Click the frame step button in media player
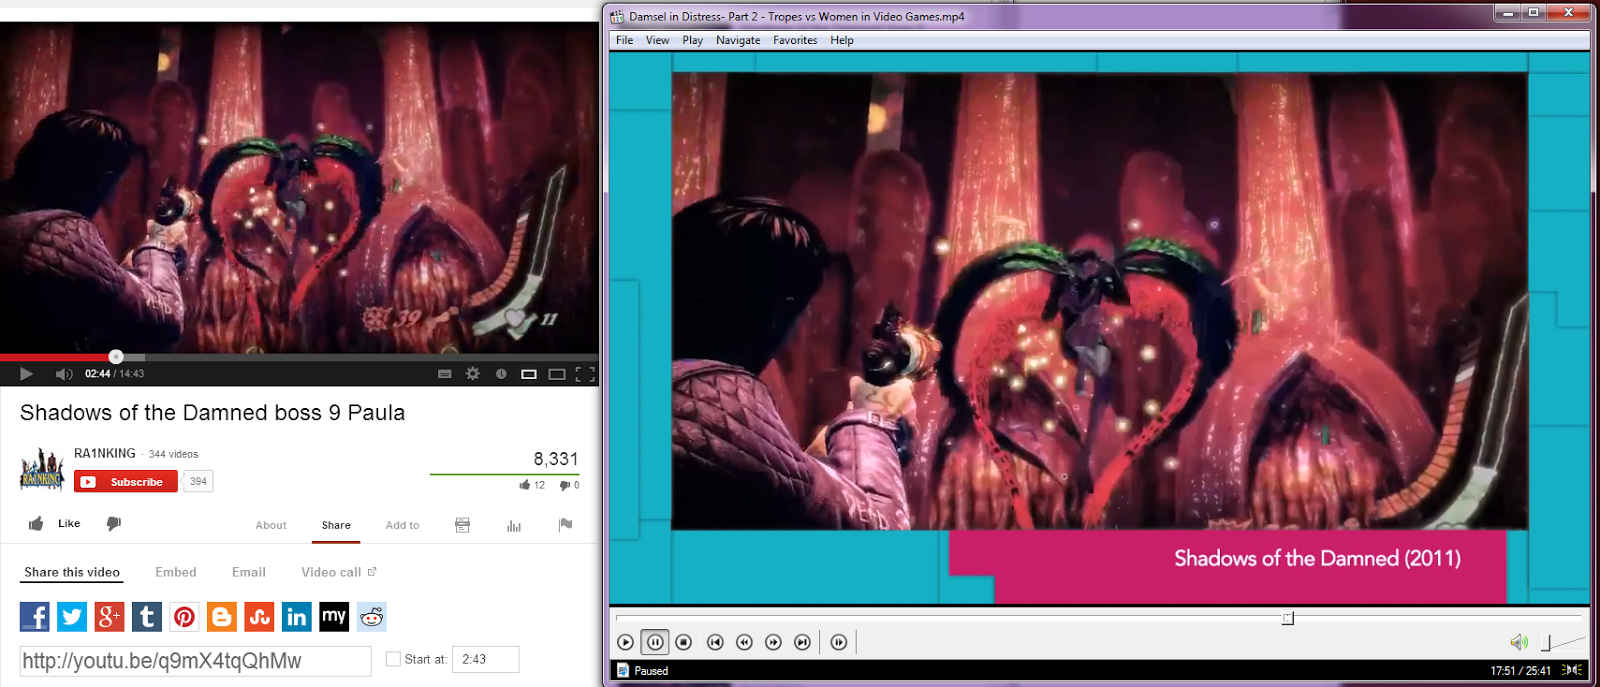Image resolution: width=1600 pixels, height=687 pixels. (x=838, y=642)
